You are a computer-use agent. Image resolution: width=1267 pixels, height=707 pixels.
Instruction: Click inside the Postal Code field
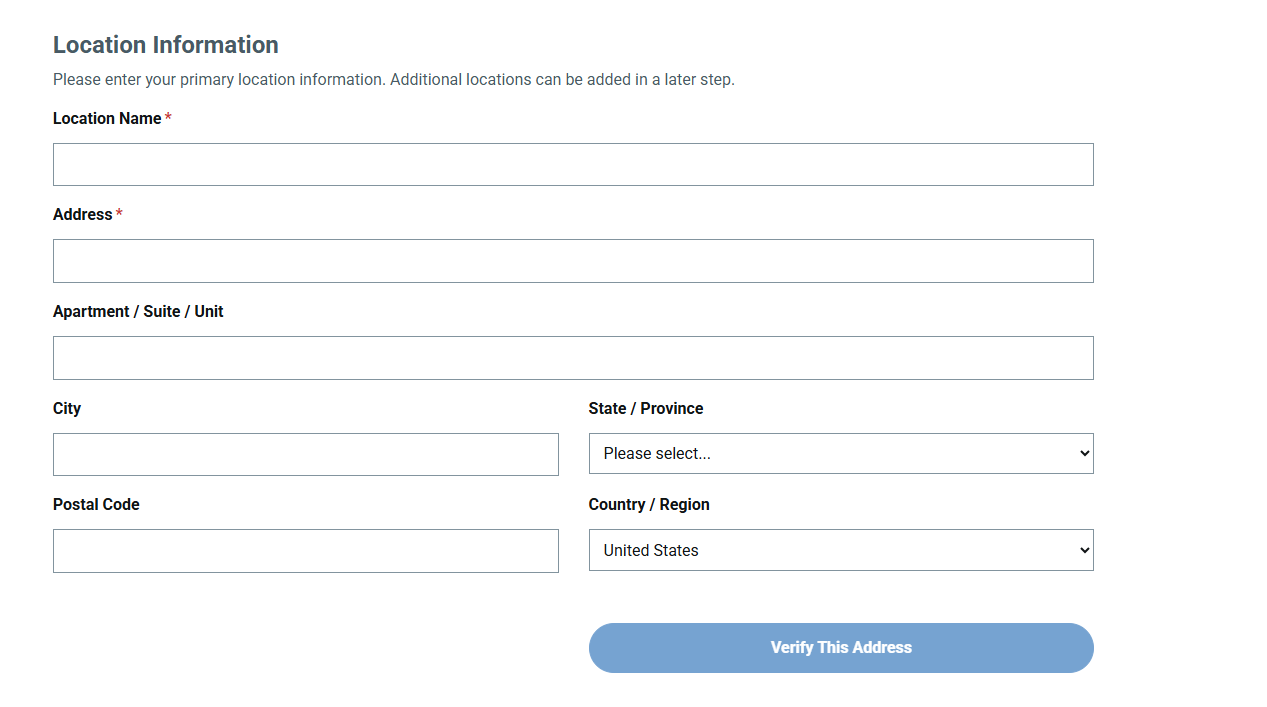[x=305, y=550]
